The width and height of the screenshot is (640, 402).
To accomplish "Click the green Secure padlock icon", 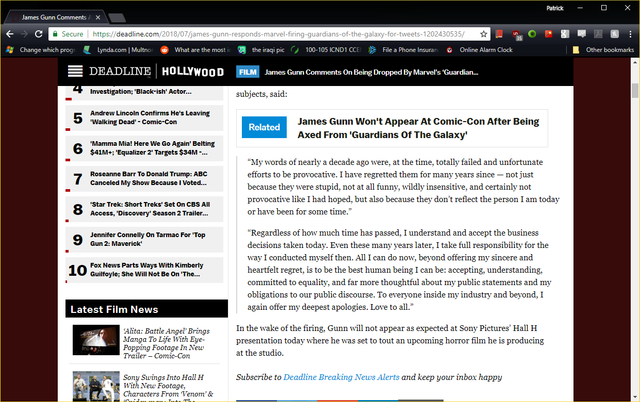I will tap(54, 34).
